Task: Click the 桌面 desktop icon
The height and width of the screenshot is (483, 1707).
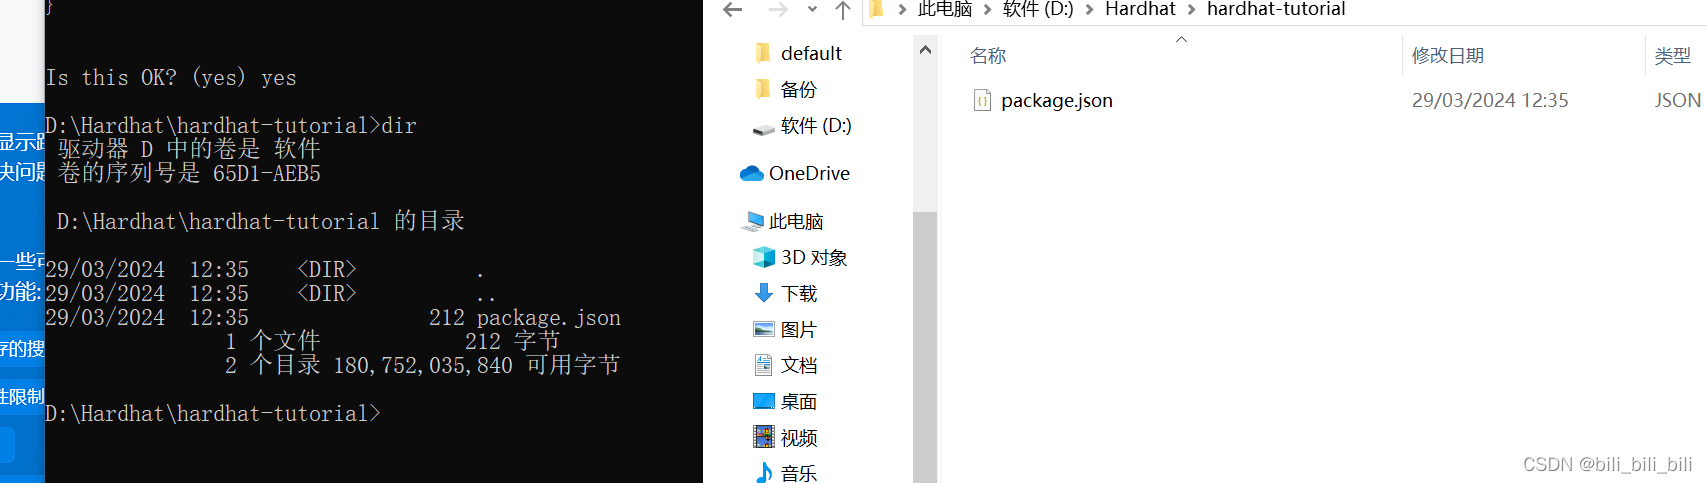Action: [764, 401]
